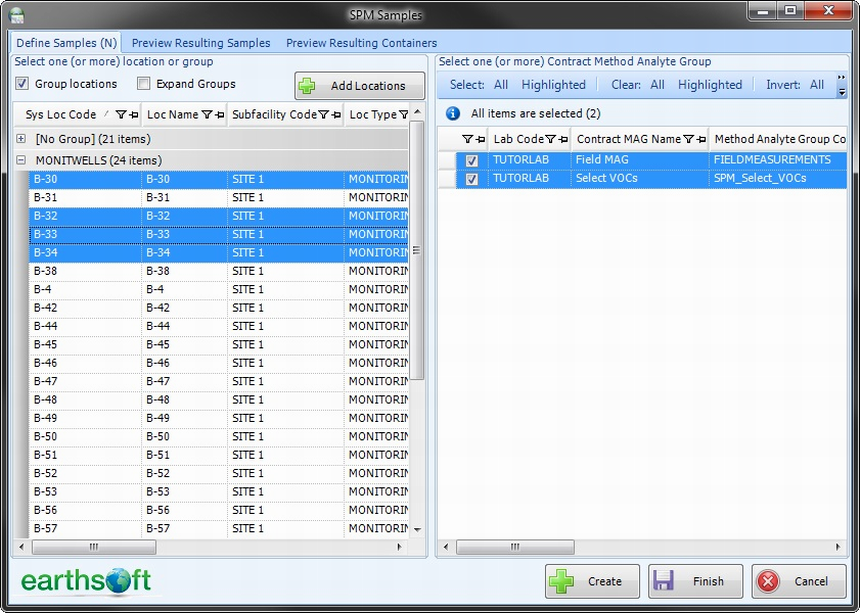Click filter icon in Subfacility Code column
The height and width of the screenshot is (613, 860).
(324, 115)
